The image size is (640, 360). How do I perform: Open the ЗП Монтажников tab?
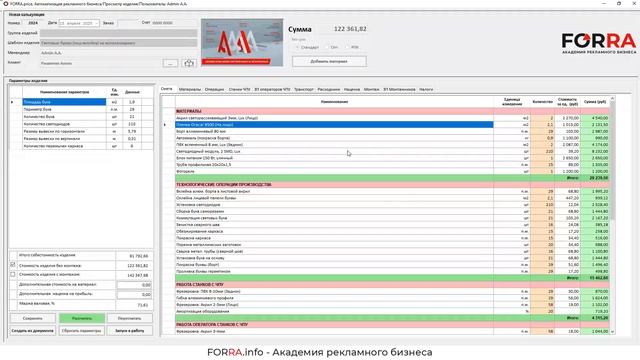[399, 89]
